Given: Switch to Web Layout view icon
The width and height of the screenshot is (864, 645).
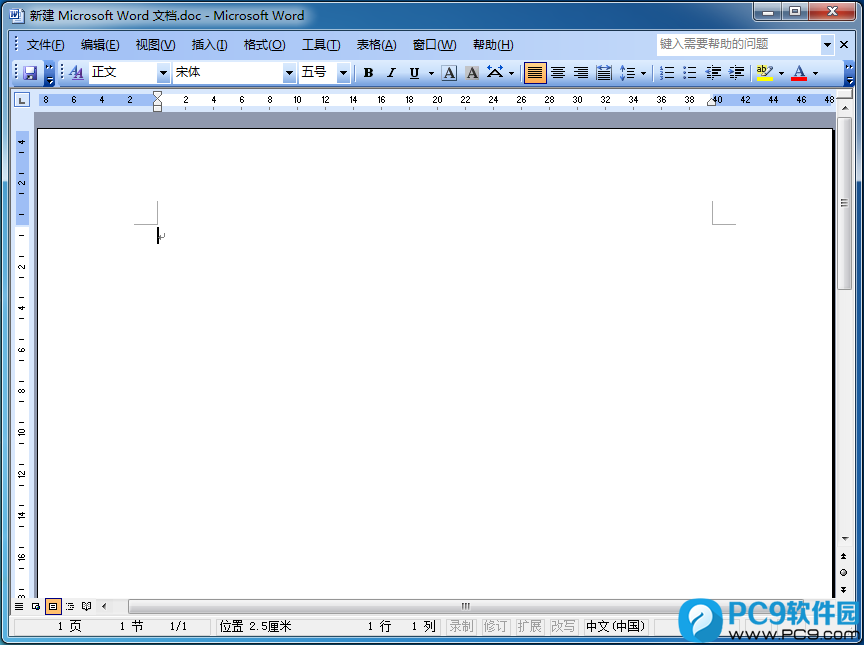Looking at the screenshot, I should tap(36, 606).
